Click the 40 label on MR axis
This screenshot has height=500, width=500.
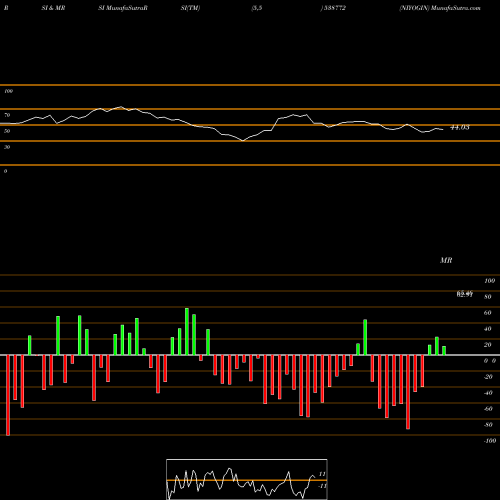coord(488,329)
